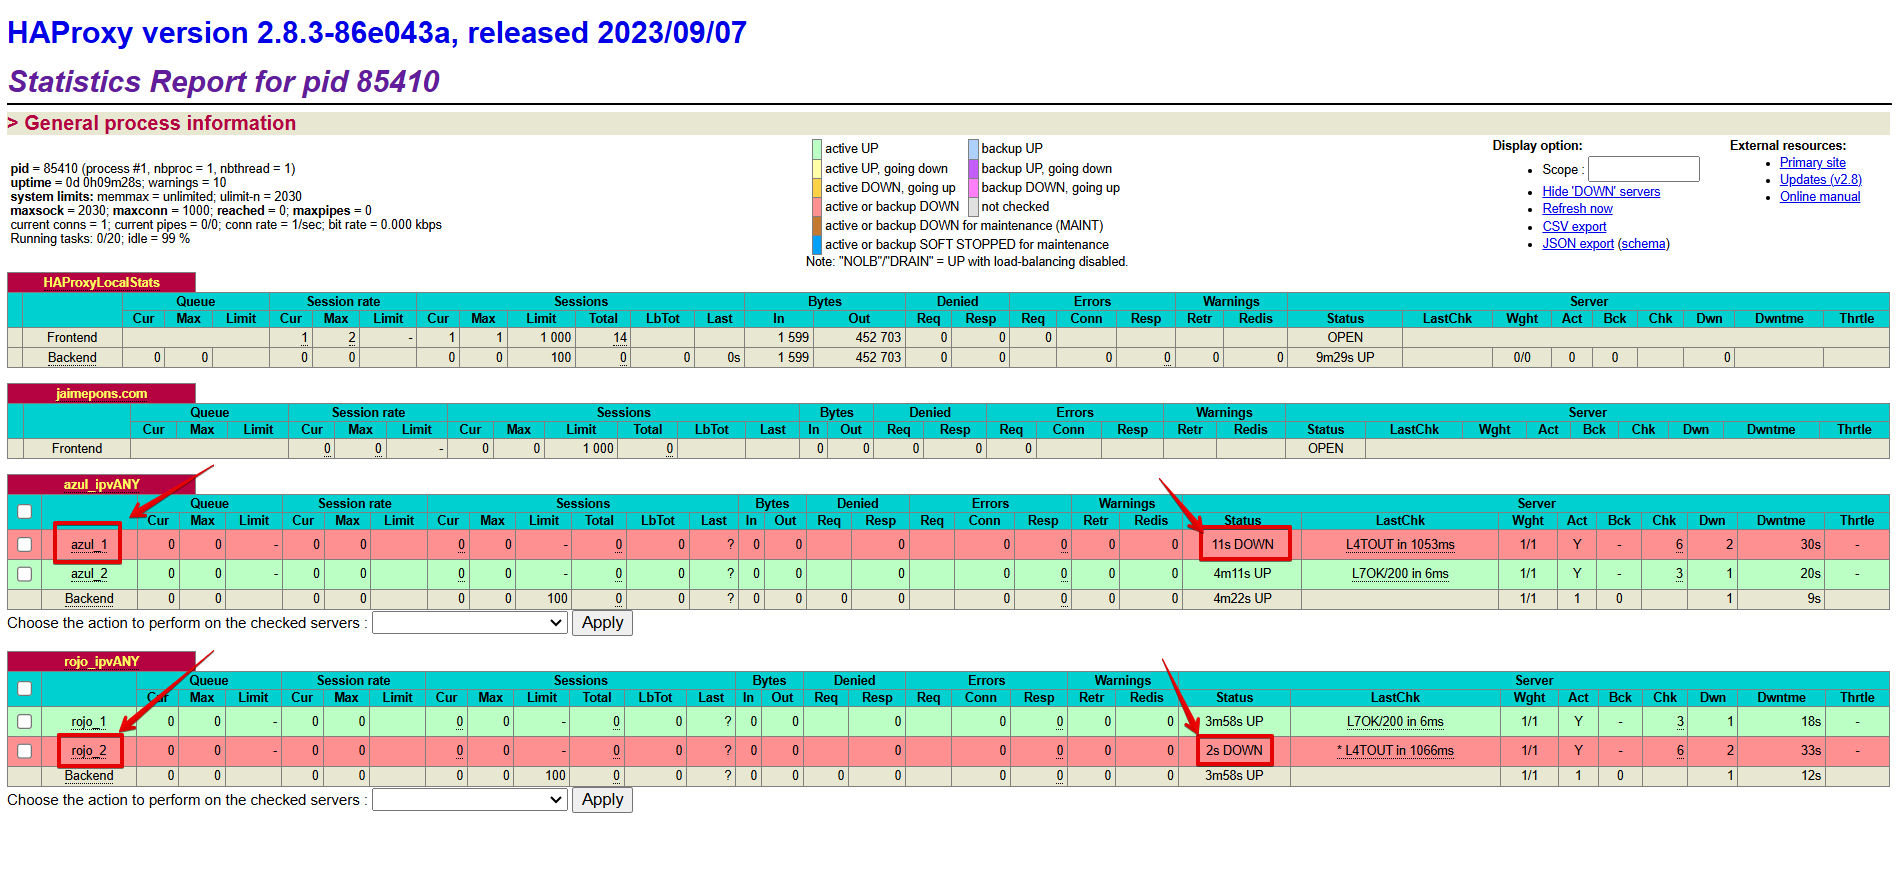
Task: Open action dropdown below rojo_ipvANY table
Action: tap(469, 800)
